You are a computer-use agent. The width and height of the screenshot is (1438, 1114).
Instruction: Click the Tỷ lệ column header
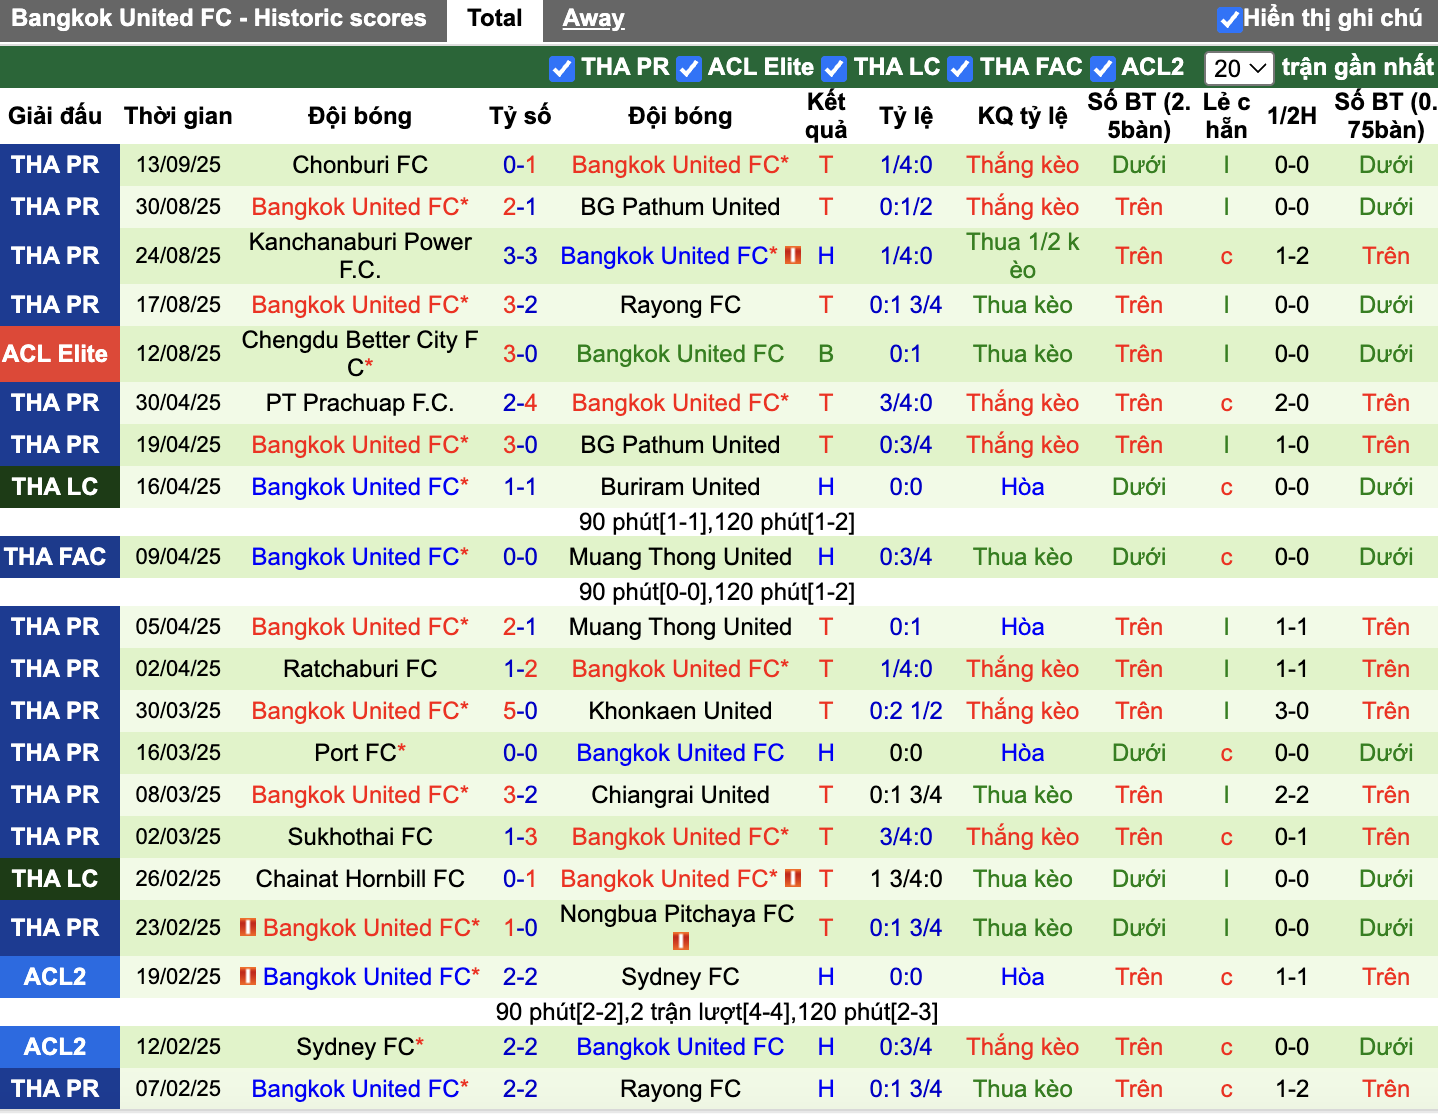point(906,116)
